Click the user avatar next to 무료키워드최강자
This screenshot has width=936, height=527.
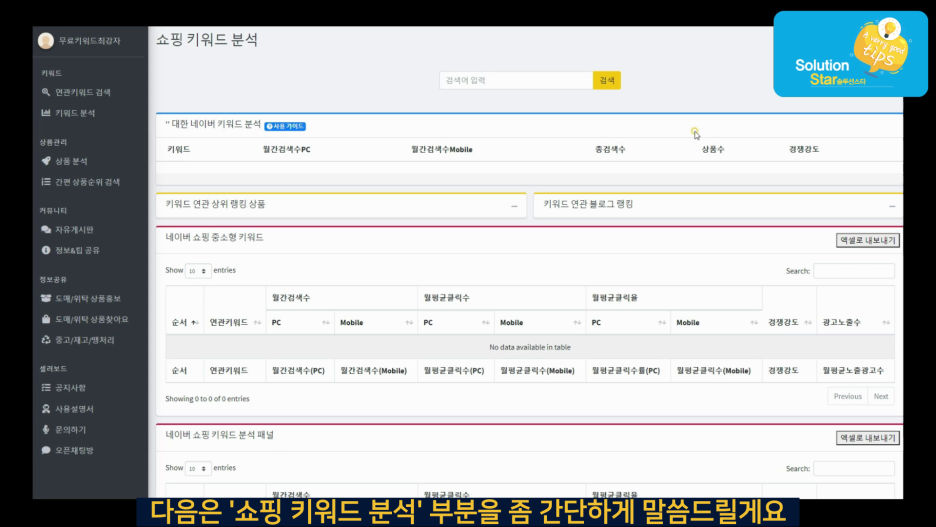pyautogui.click(x=46, y=41)
